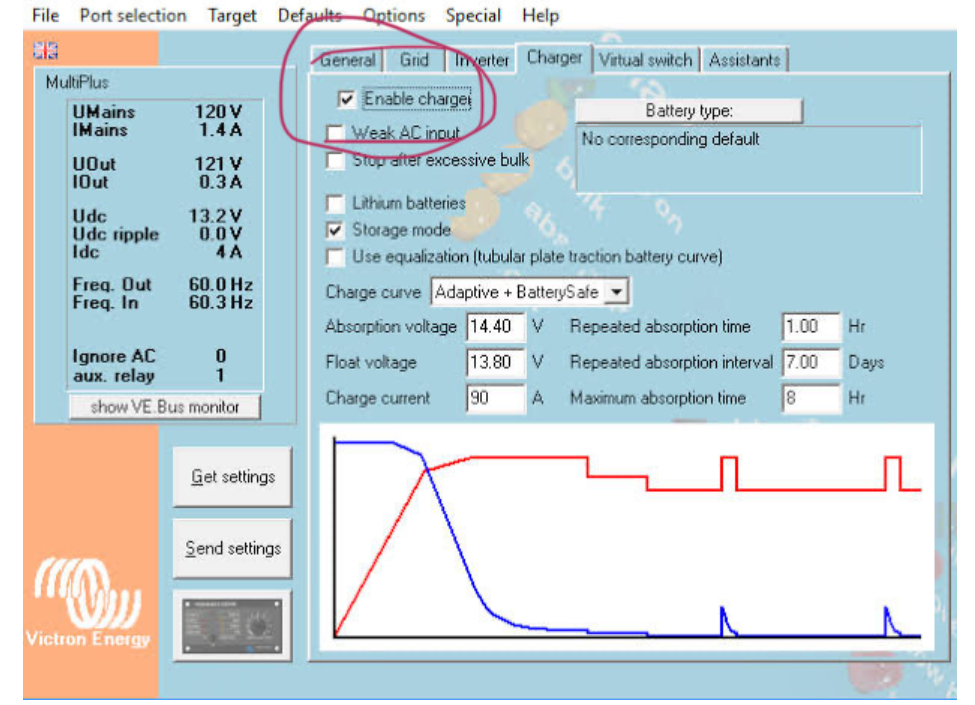Switch to the General tab
The image size is (975, 705).
click(x=348, y=60)
